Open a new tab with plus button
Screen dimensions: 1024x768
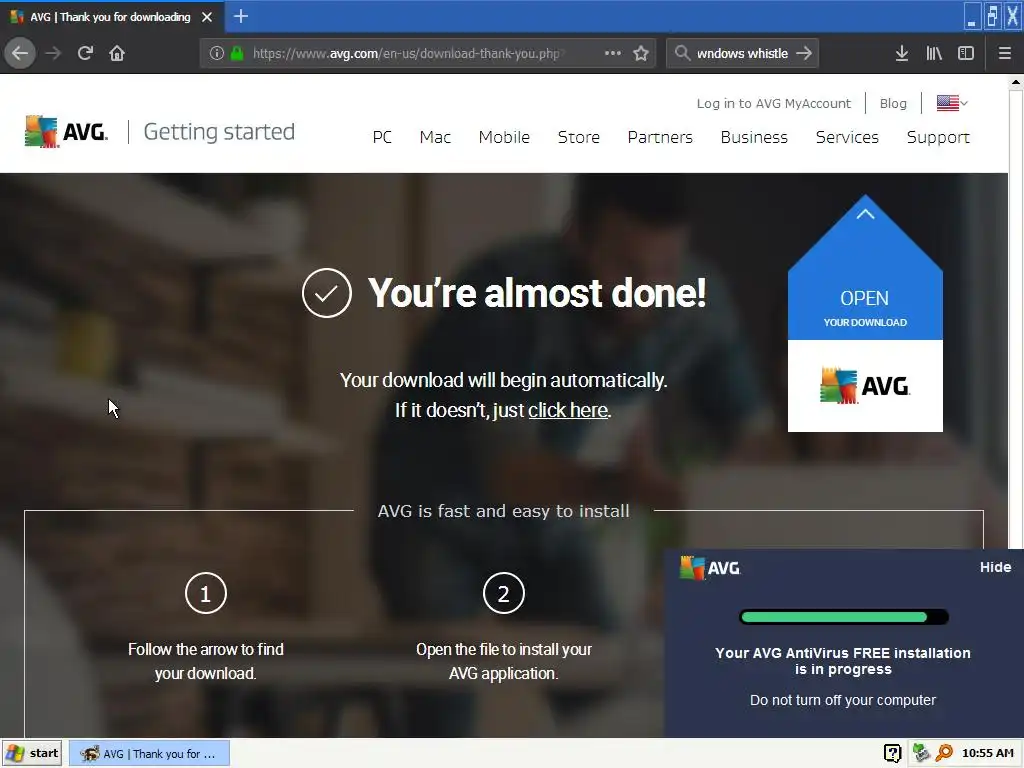(x=241, y=16)
